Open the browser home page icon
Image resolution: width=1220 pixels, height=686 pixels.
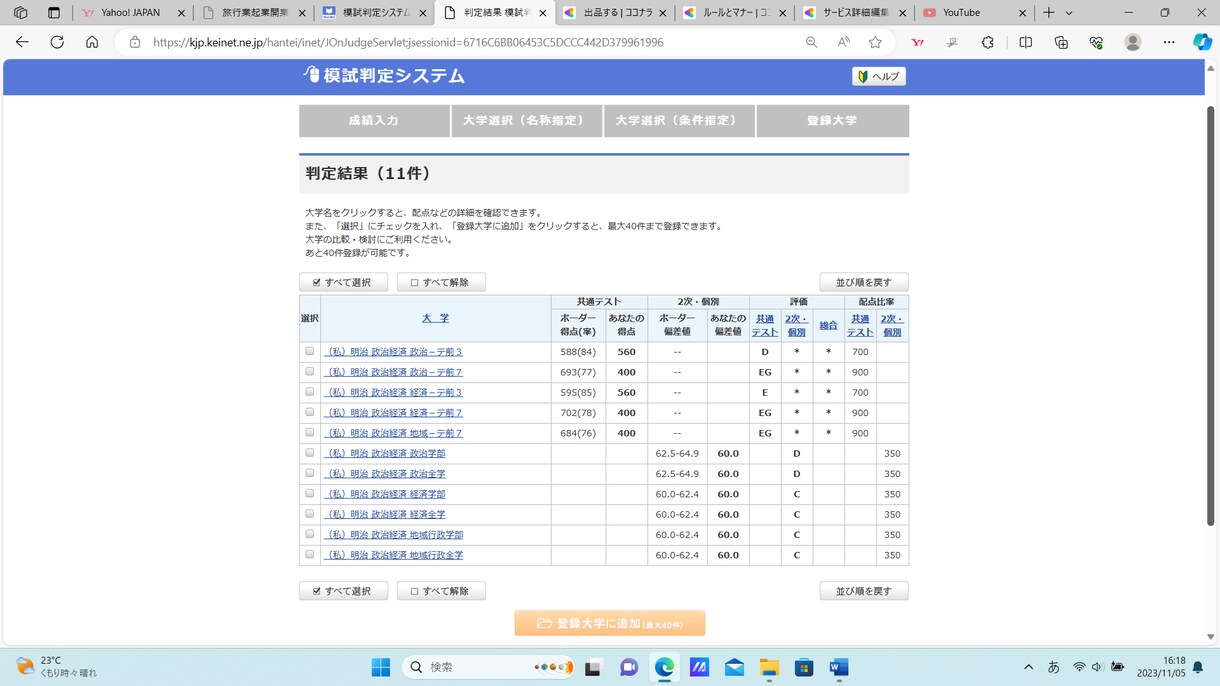(92, 42)
